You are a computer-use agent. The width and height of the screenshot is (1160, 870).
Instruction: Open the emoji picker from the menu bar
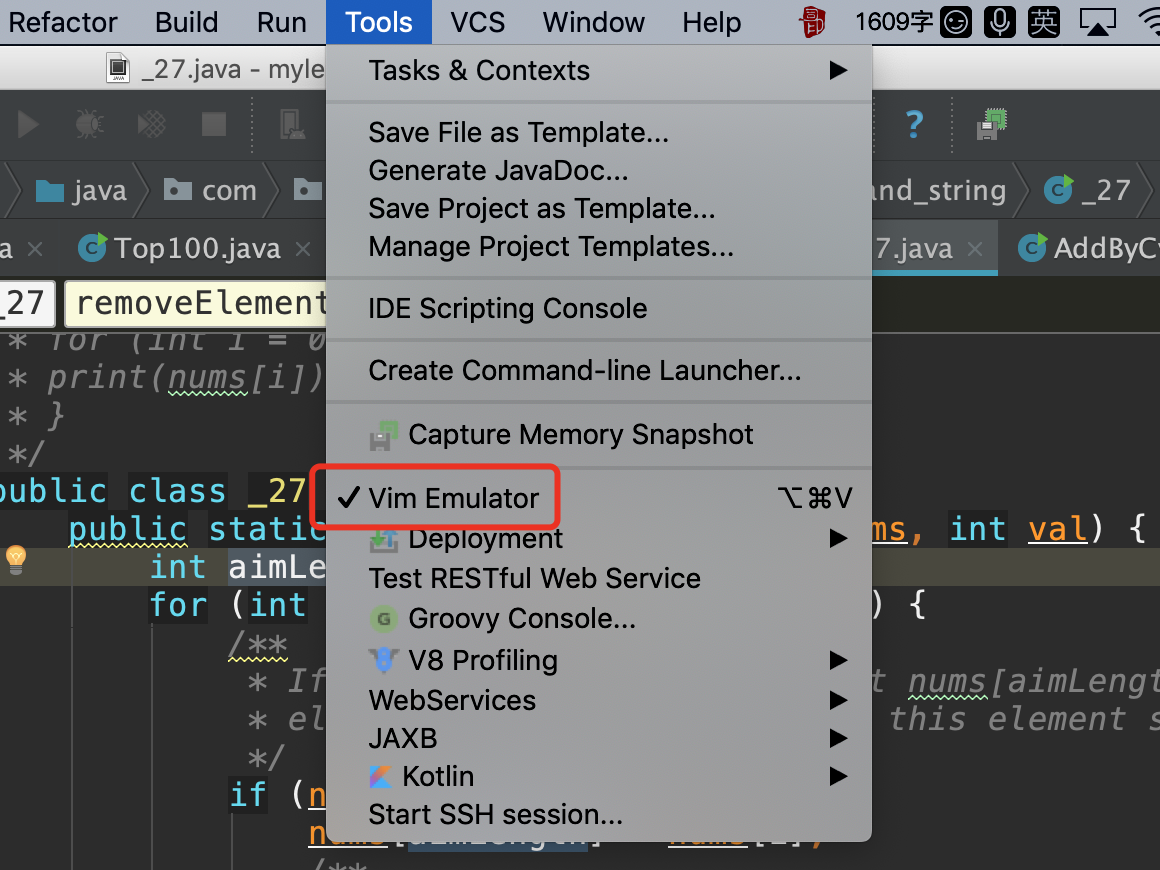point(955,20)
